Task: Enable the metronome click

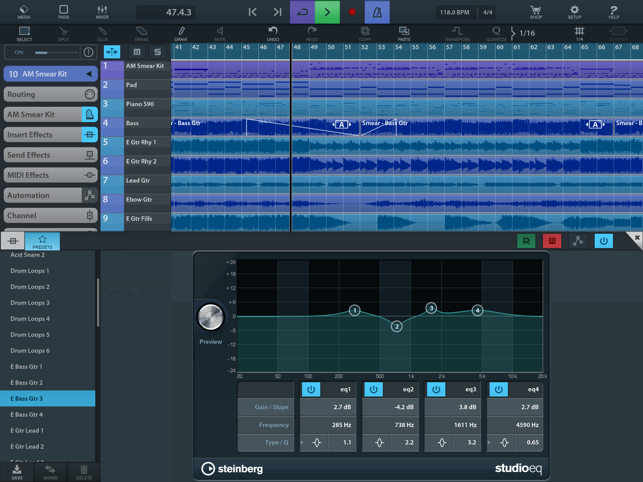Action: 377,12
